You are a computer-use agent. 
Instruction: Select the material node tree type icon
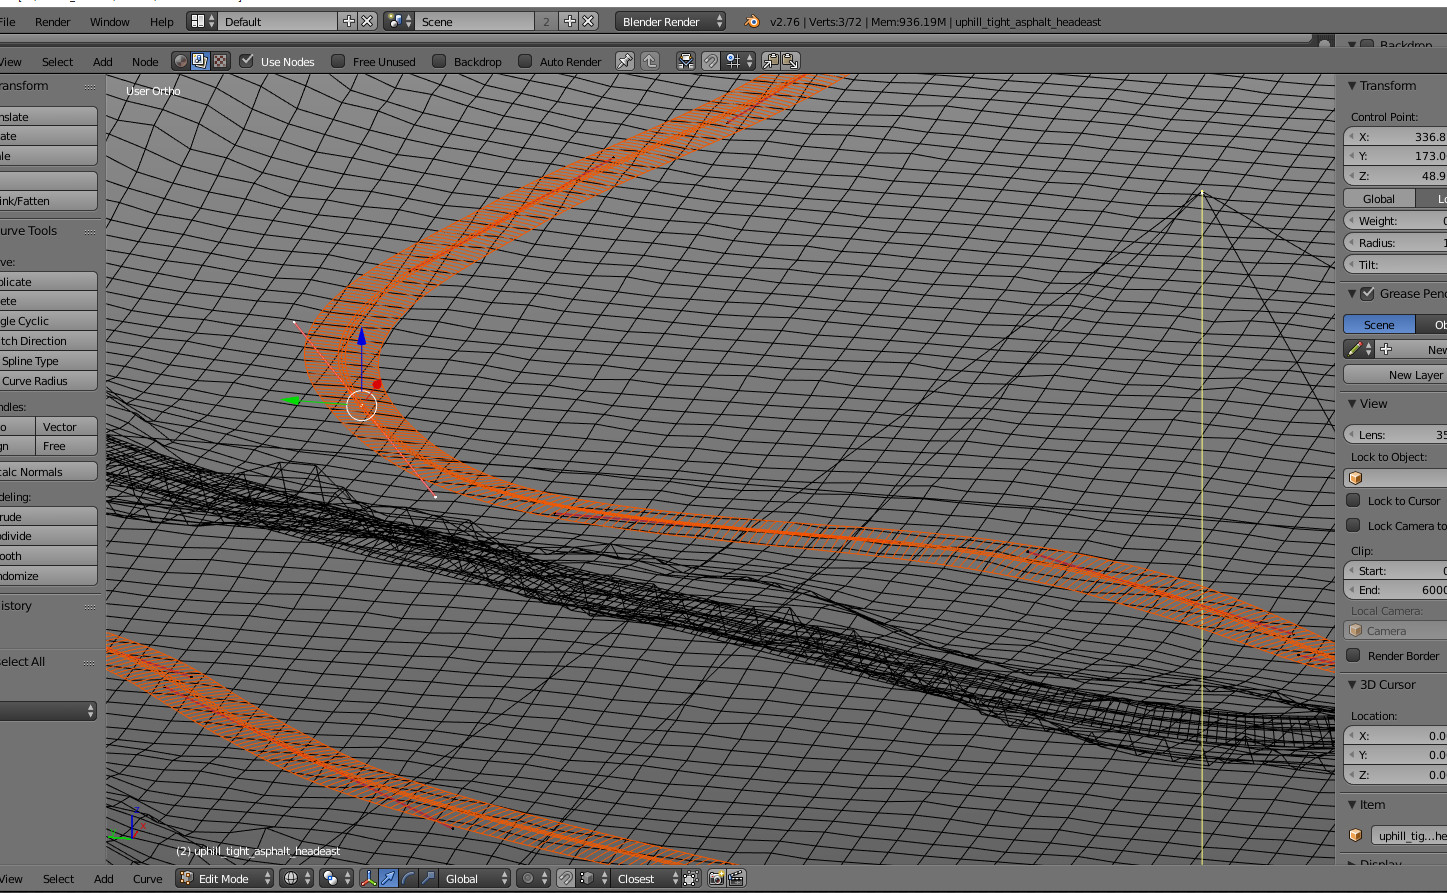pos(181,61)
